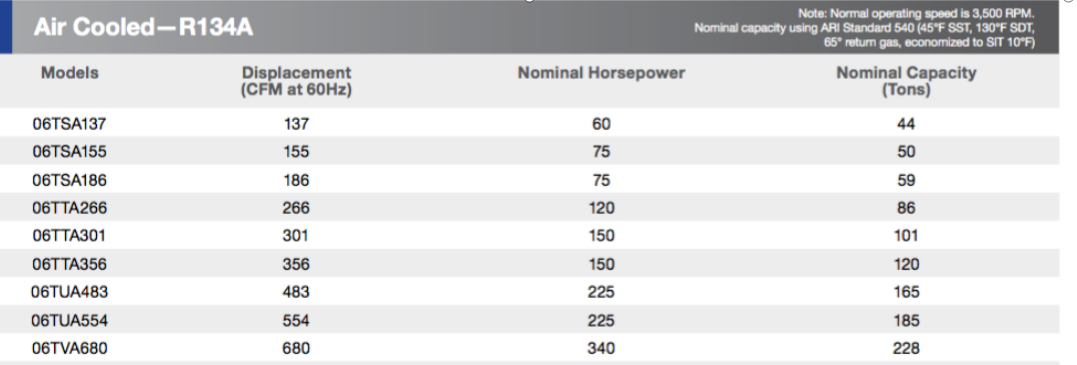Select model 06TSA137 in the table
This screenshot has width=1077, height=365.
pos(69,124)
